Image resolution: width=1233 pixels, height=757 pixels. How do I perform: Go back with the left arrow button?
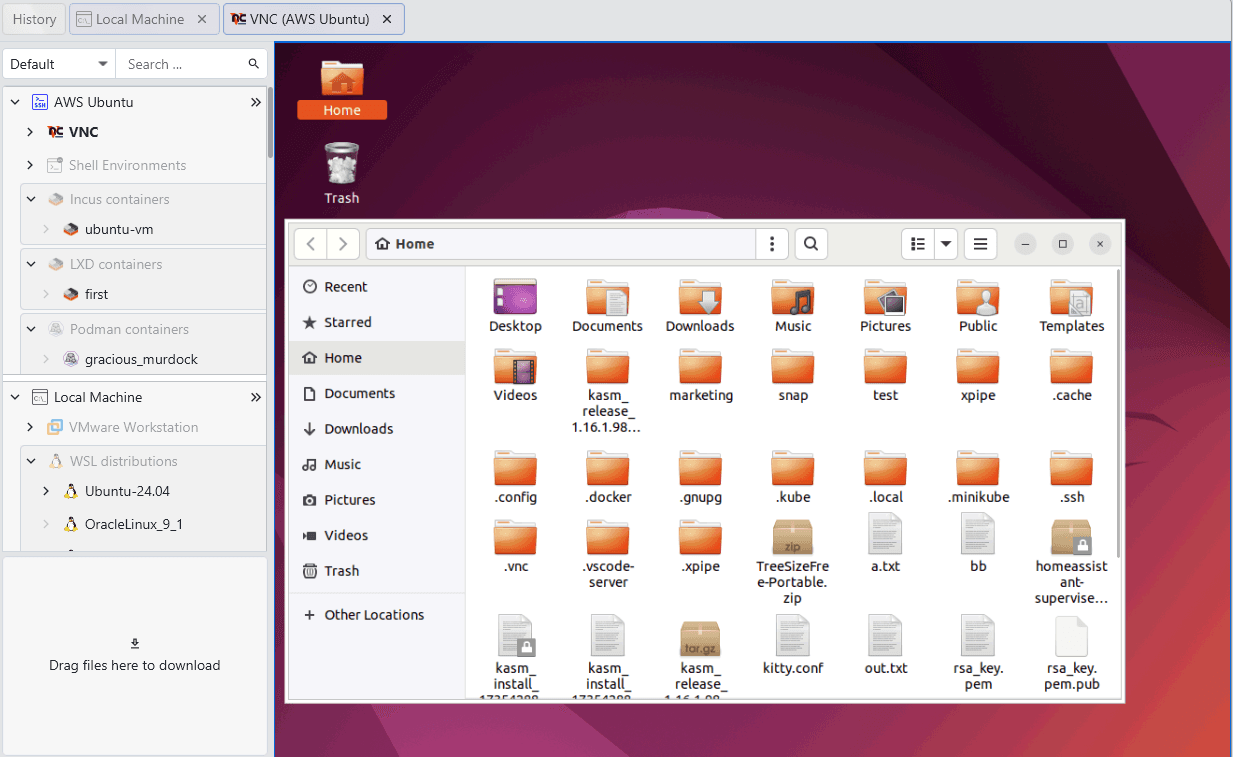point(311,244)
